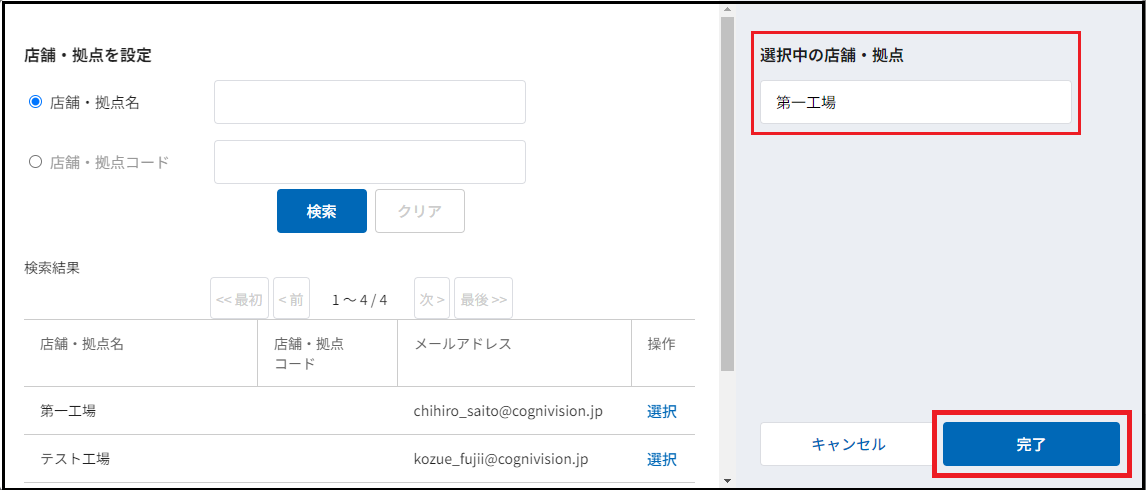1146x490 pixels.
Task: Click the 店舗・拠点コード text input field
Action: [x=369, y=162]
